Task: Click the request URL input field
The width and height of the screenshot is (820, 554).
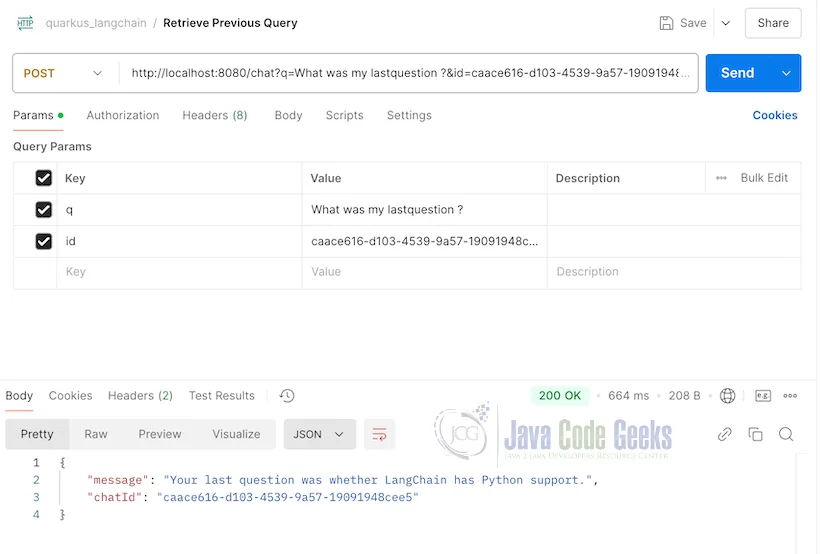Action: [409, 73]
